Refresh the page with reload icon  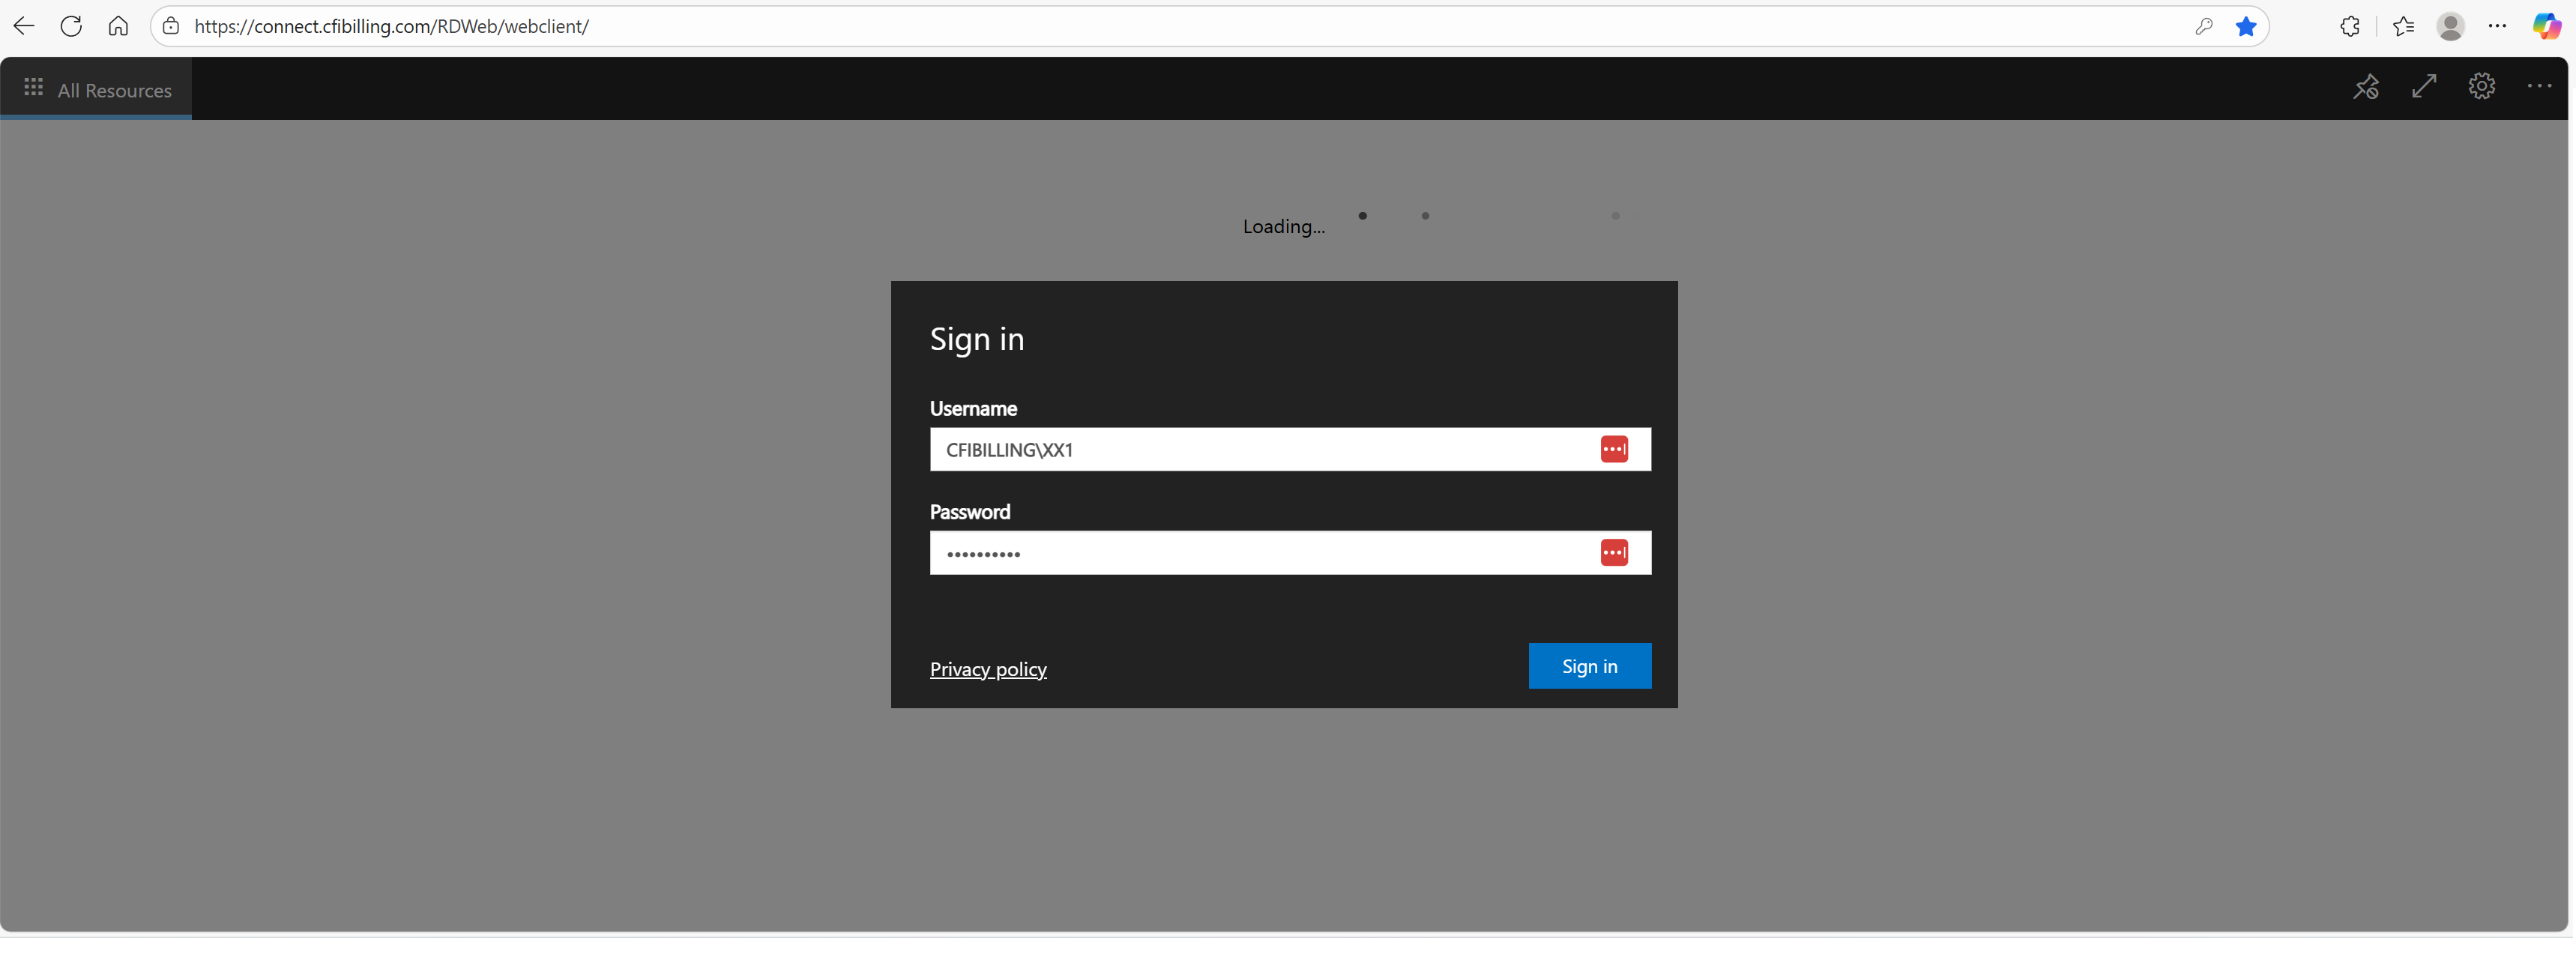tap(71, 26)
